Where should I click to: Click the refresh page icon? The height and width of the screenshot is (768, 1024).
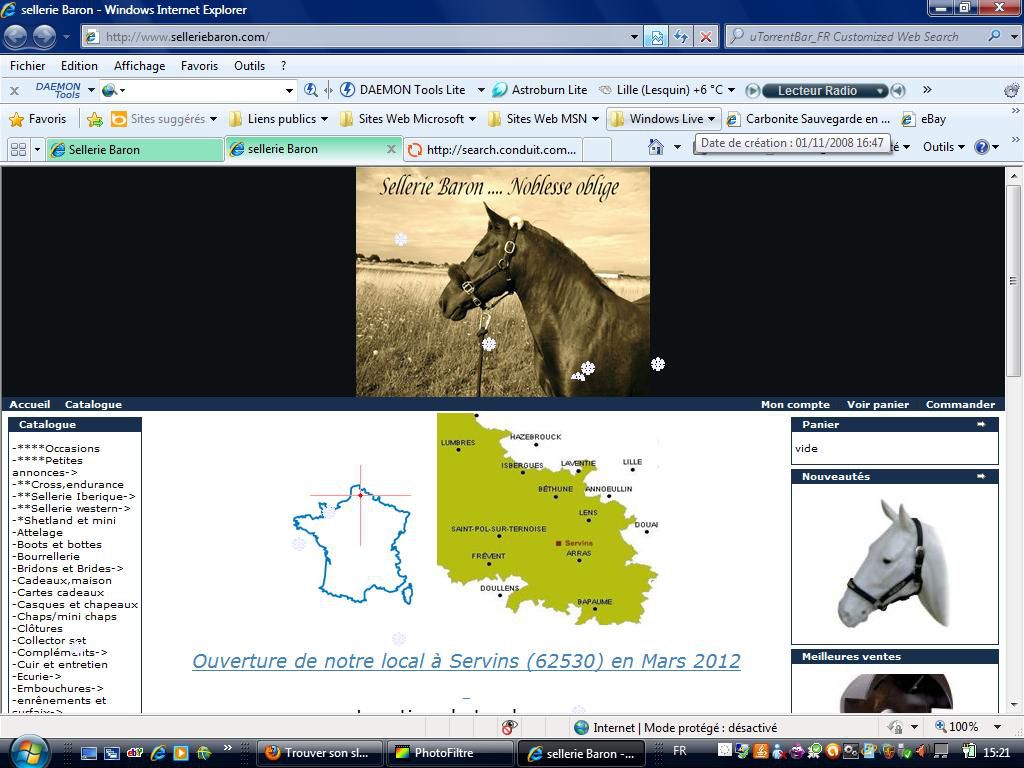[x=681, y=37]
